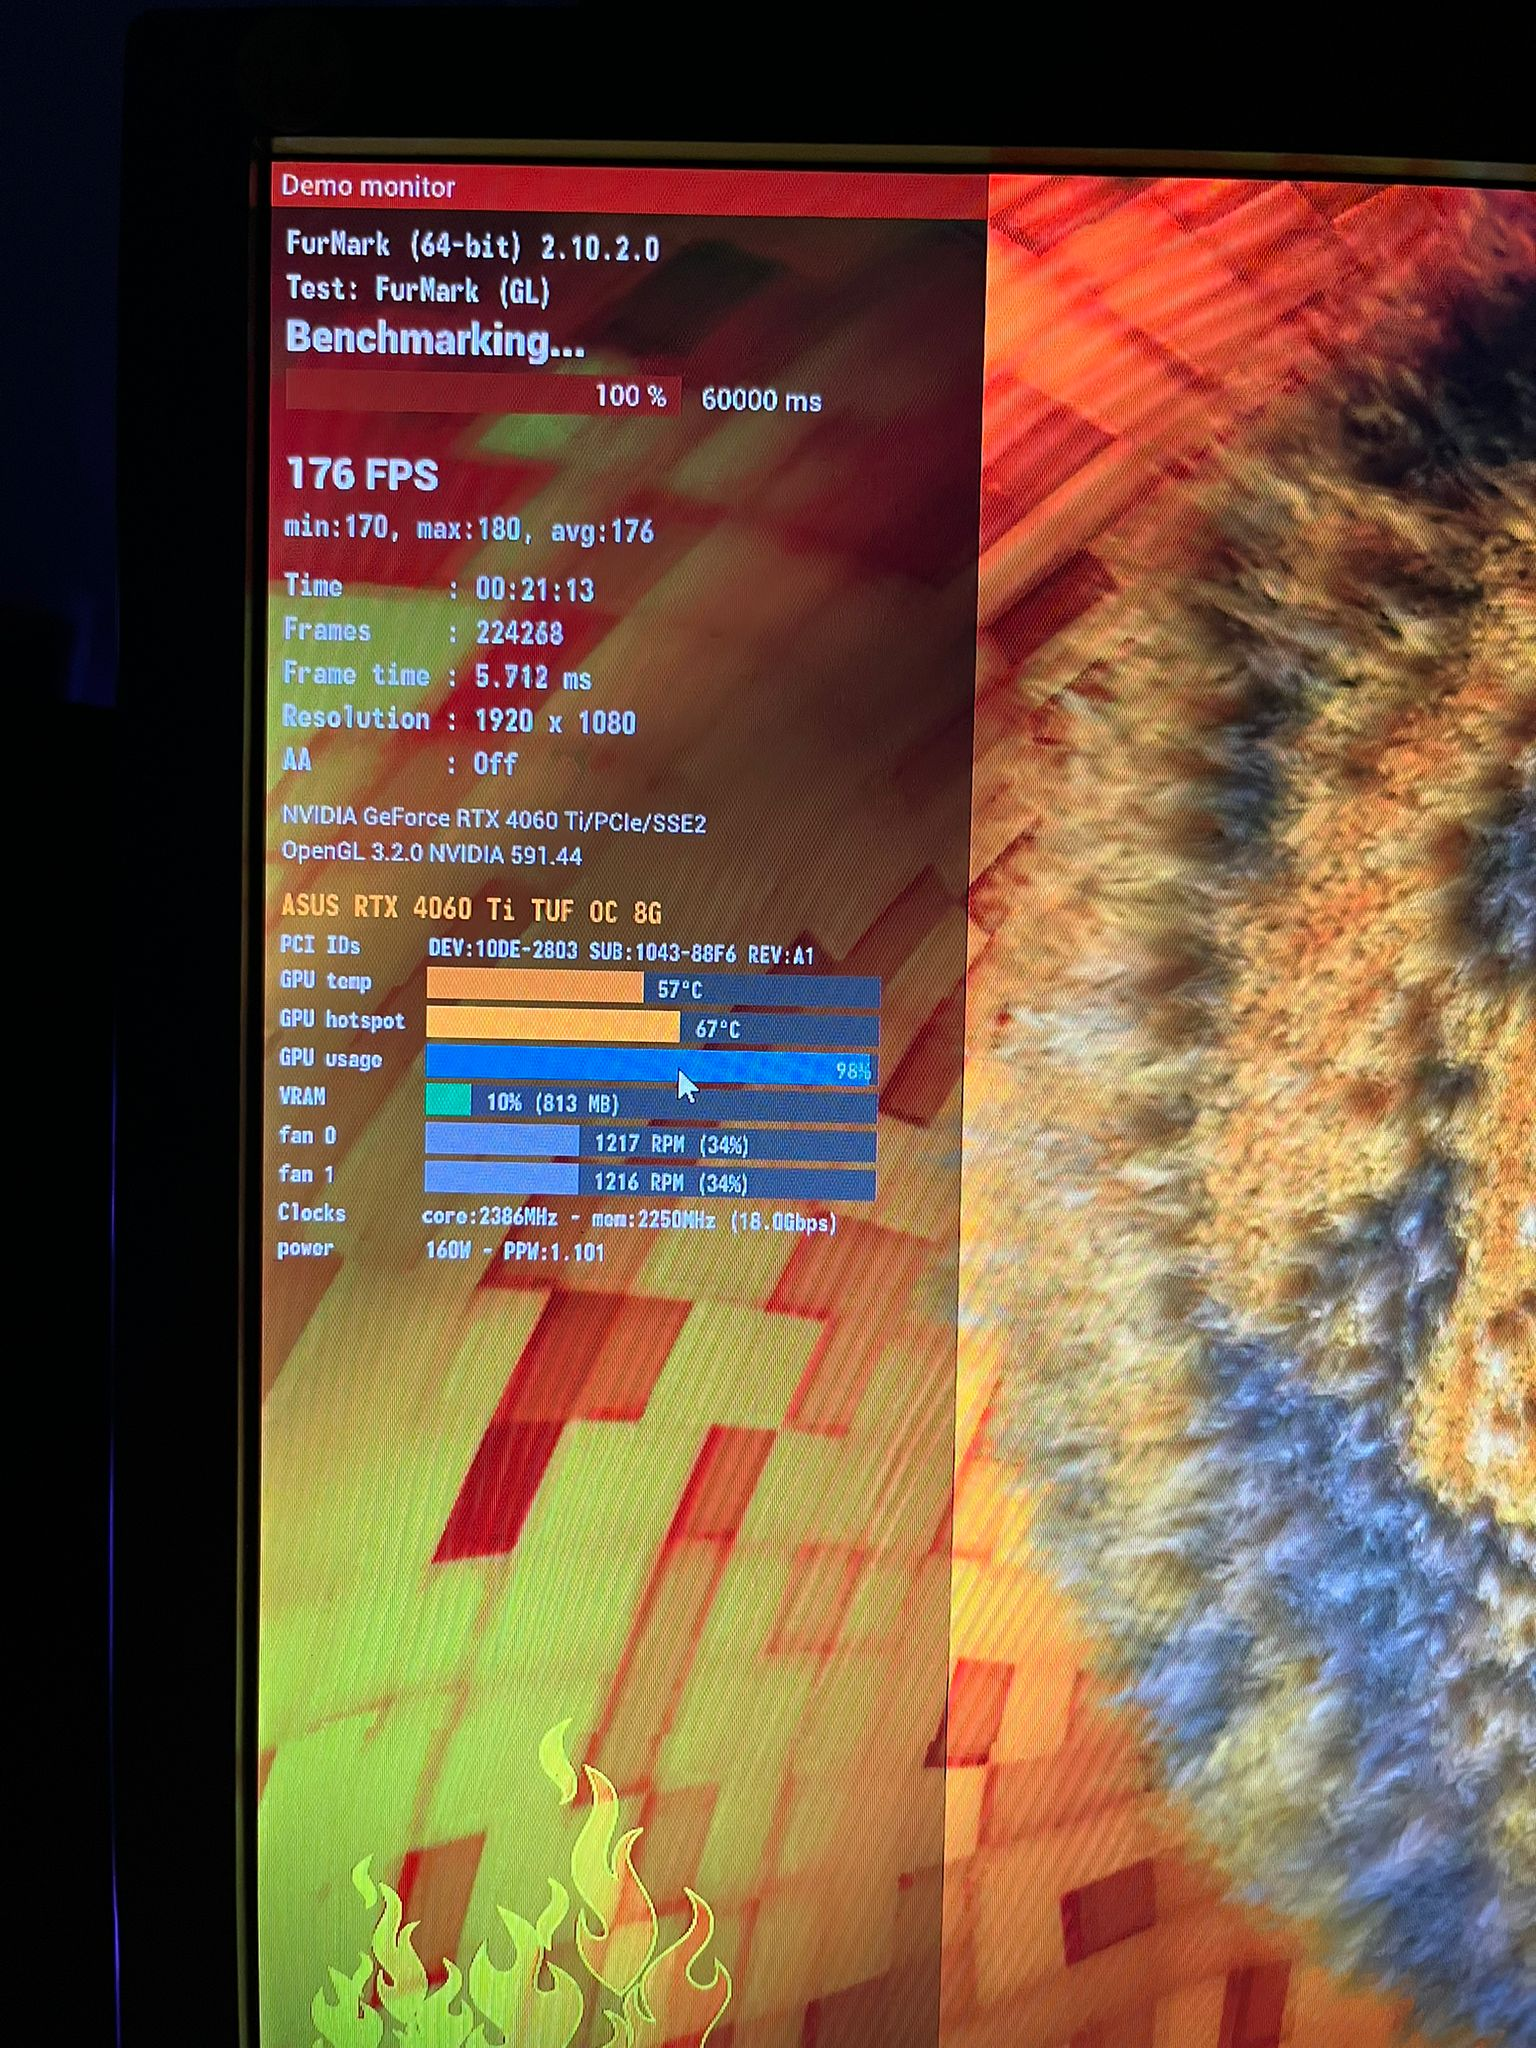Click the fan 0 bar at 1217 RPM

(x=651, y=1143)
